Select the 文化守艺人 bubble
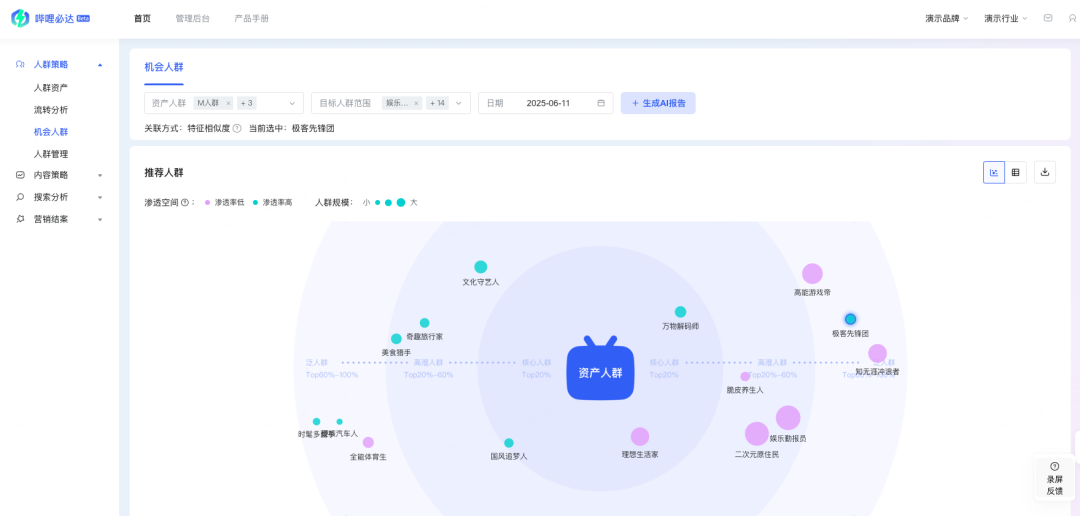This screenshot has height=516, width=1080. [x=481, y=267]
